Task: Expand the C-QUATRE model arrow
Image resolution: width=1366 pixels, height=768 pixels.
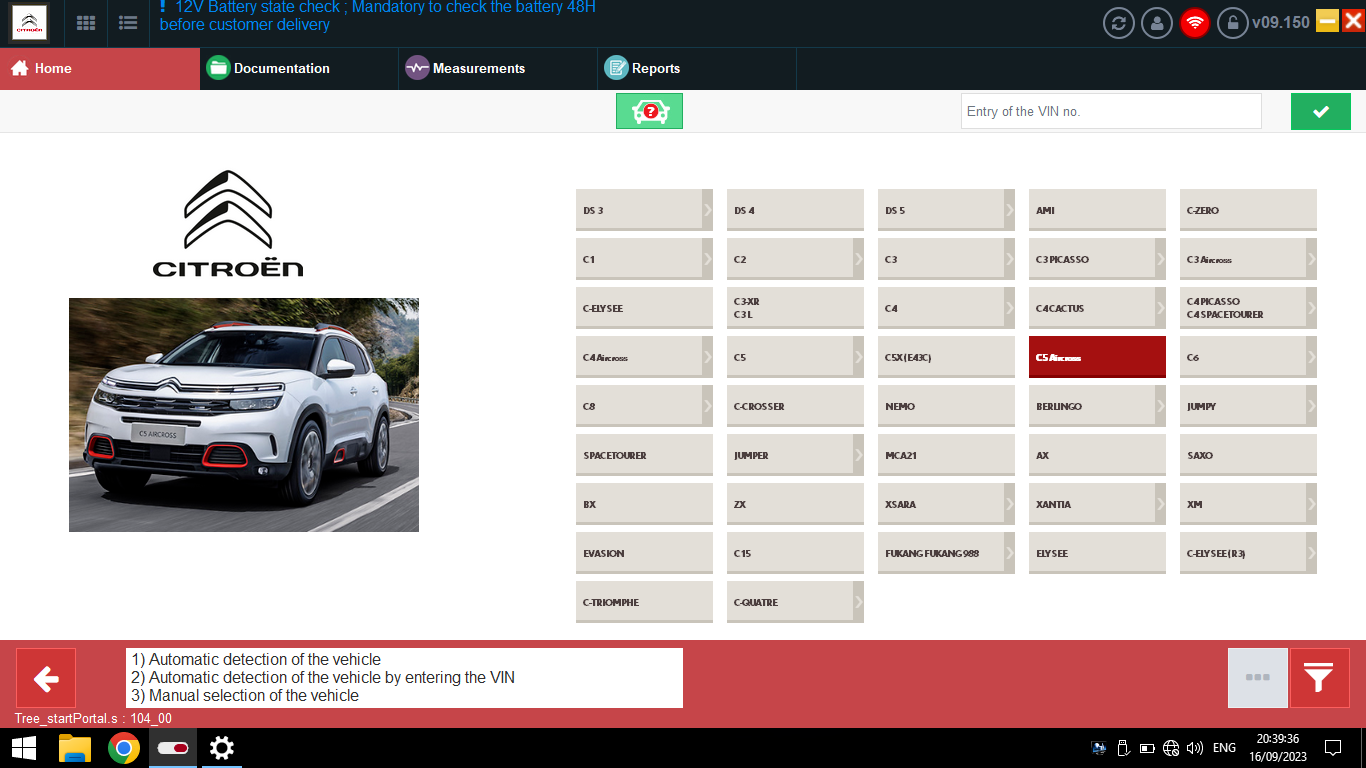Action: point(858,602)
